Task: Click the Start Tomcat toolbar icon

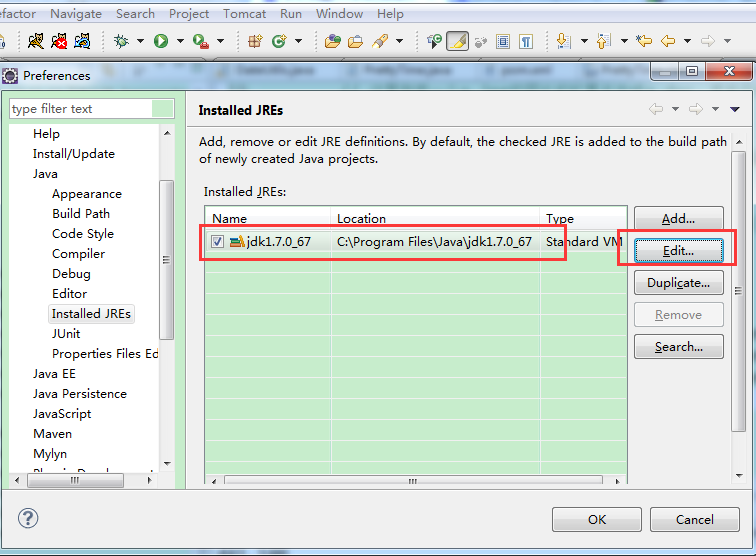Action: point(35,41)
